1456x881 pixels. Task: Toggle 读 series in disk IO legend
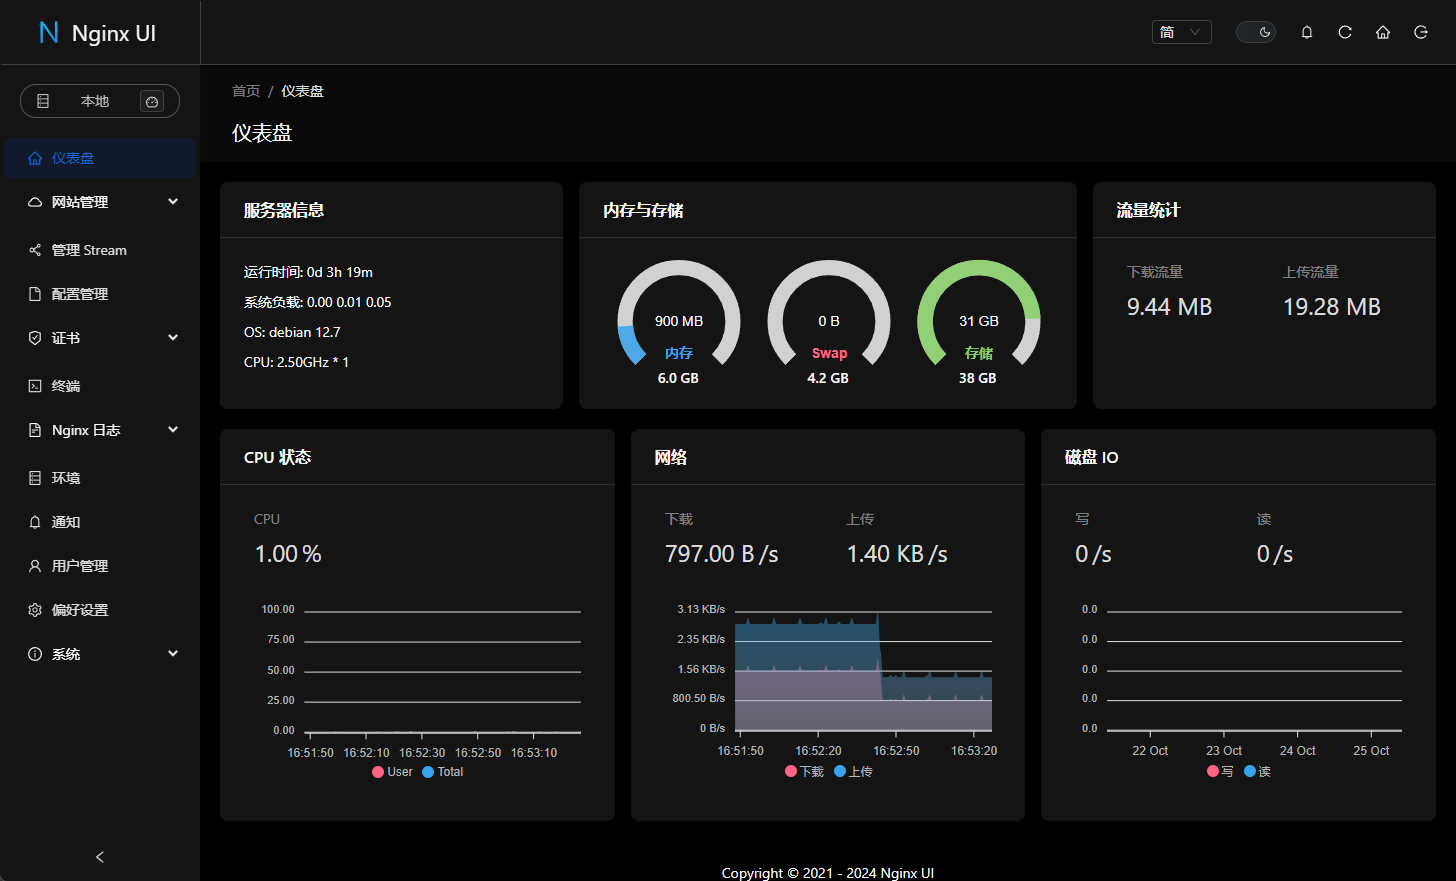pyautogui.click(x=1257, y=772)
